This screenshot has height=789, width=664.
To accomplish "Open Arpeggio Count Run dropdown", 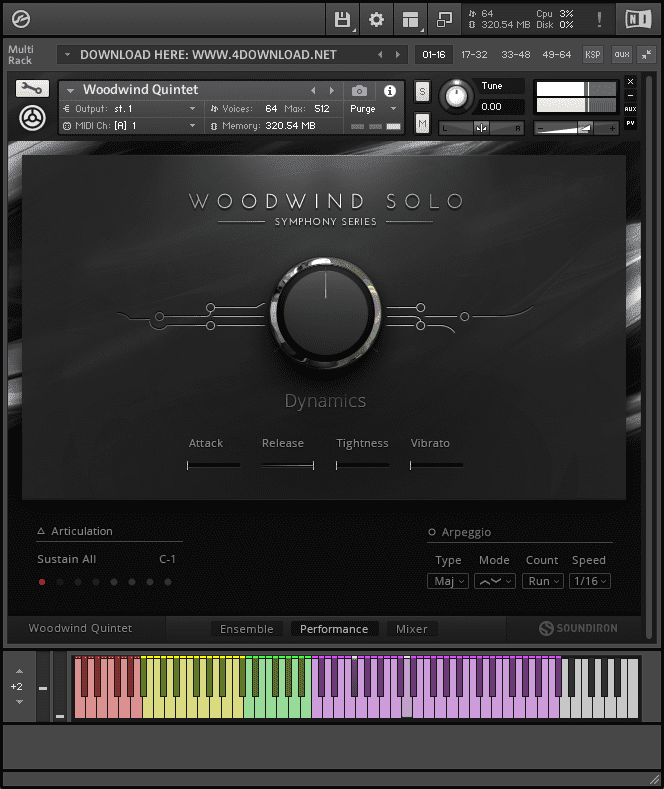I will click(543, 581).
